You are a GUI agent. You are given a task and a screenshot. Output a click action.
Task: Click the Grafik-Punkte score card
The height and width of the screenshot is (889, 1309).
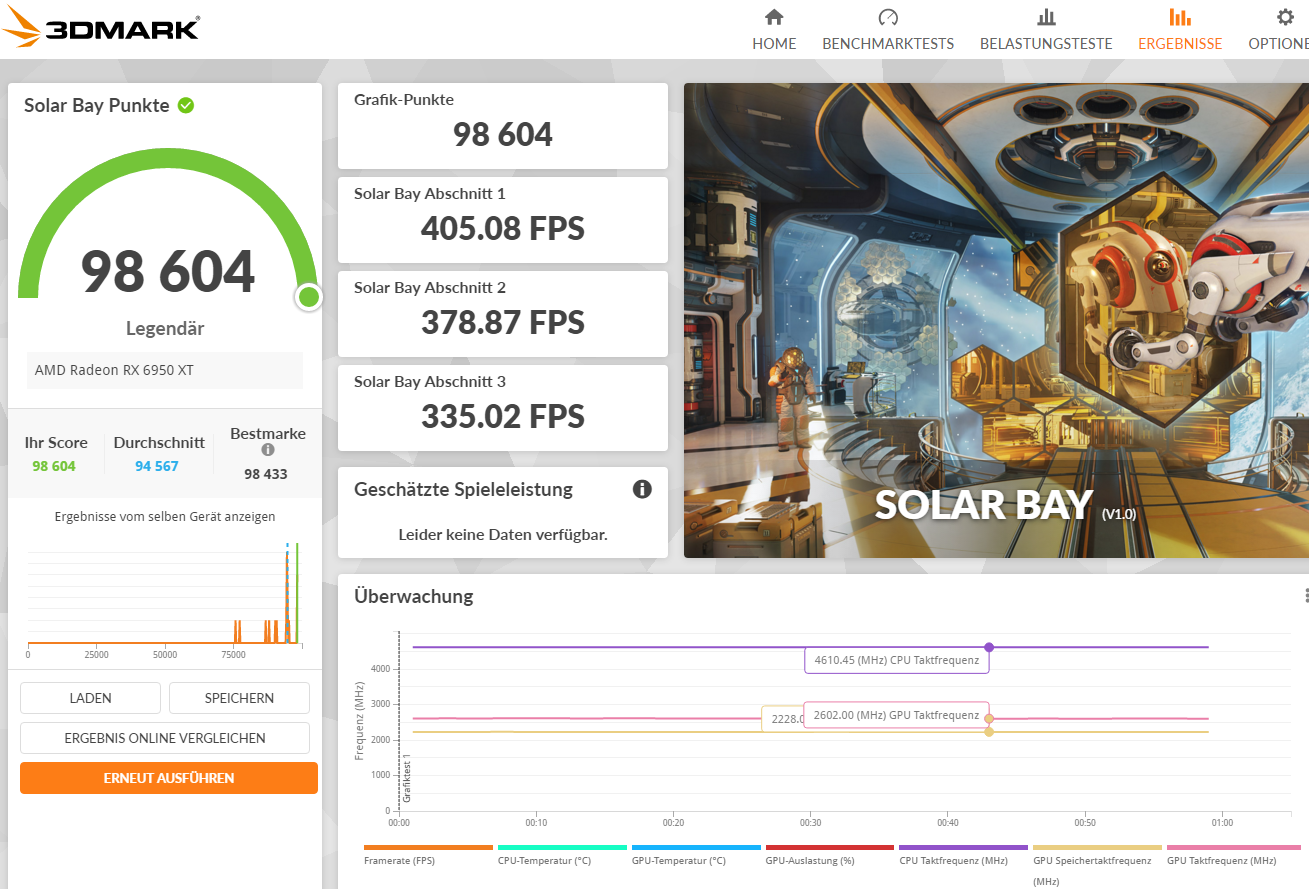(503, 126)
